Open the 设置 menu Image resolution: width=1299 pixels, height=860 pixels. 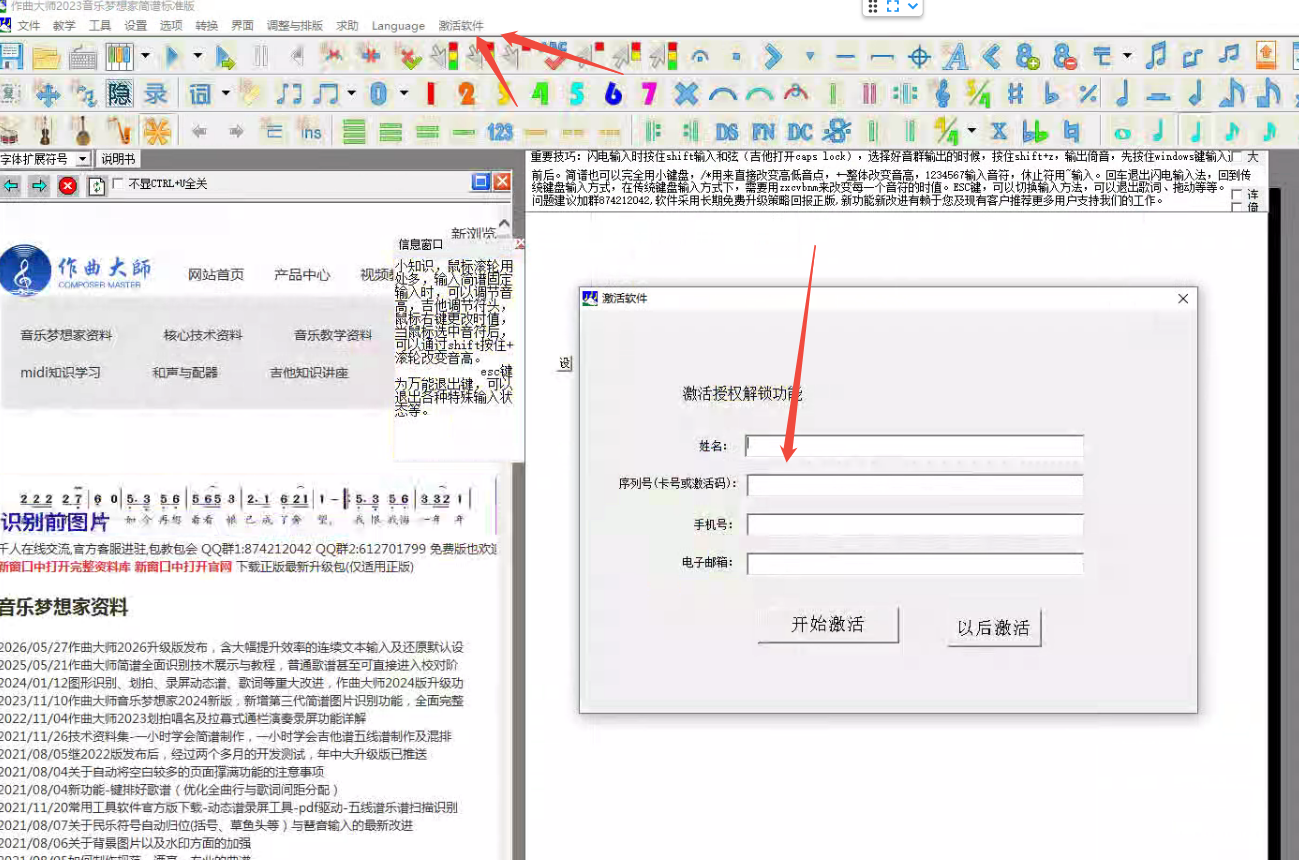pyautogui.click(x=136, y=26)
